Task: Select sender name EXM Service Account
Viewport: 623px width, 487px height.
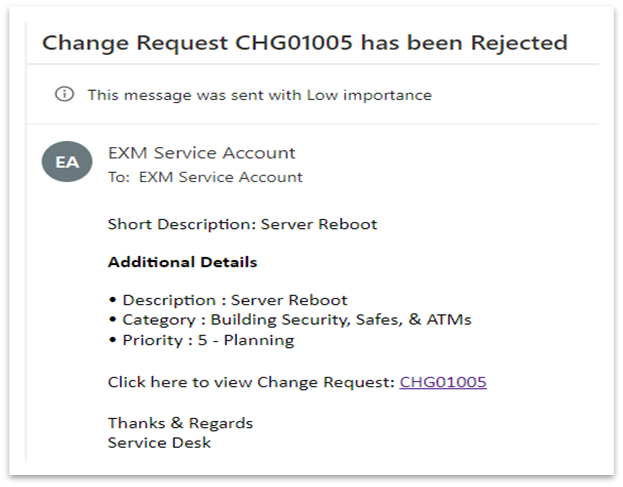Action: pos(201,153)
